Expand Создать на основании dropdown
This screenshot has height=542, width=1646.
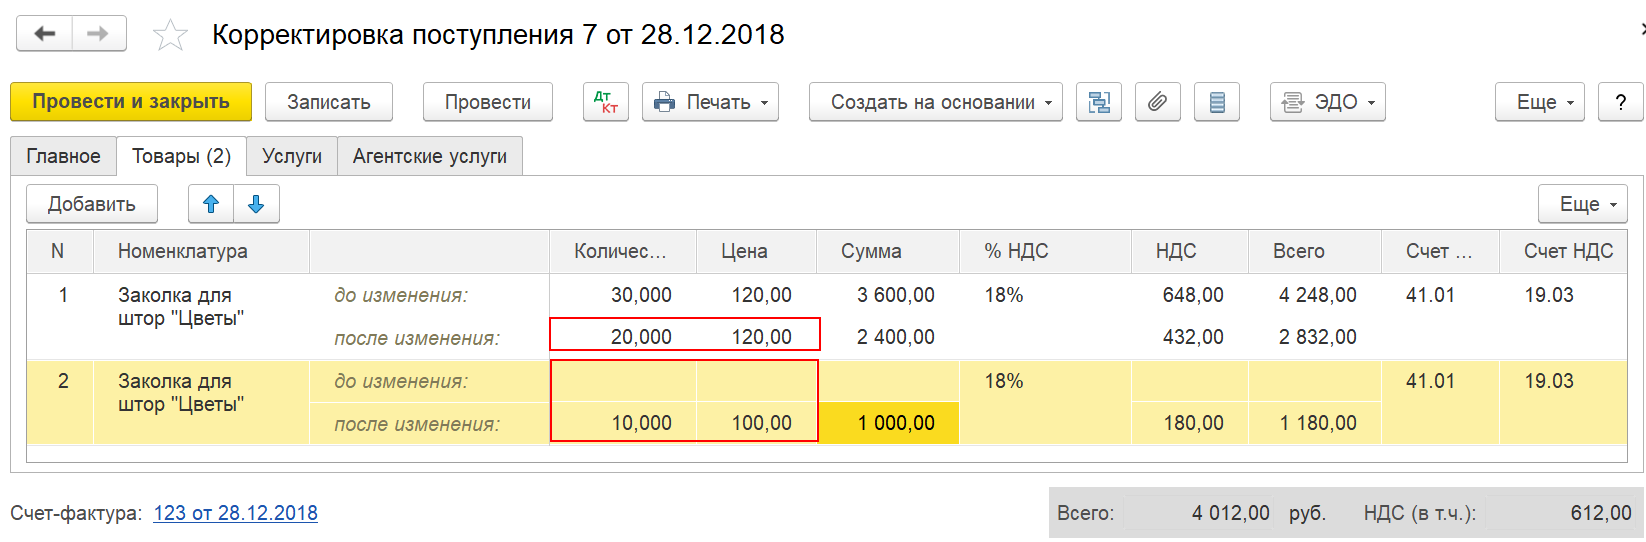pyautogui.click(x=936, y=102)
